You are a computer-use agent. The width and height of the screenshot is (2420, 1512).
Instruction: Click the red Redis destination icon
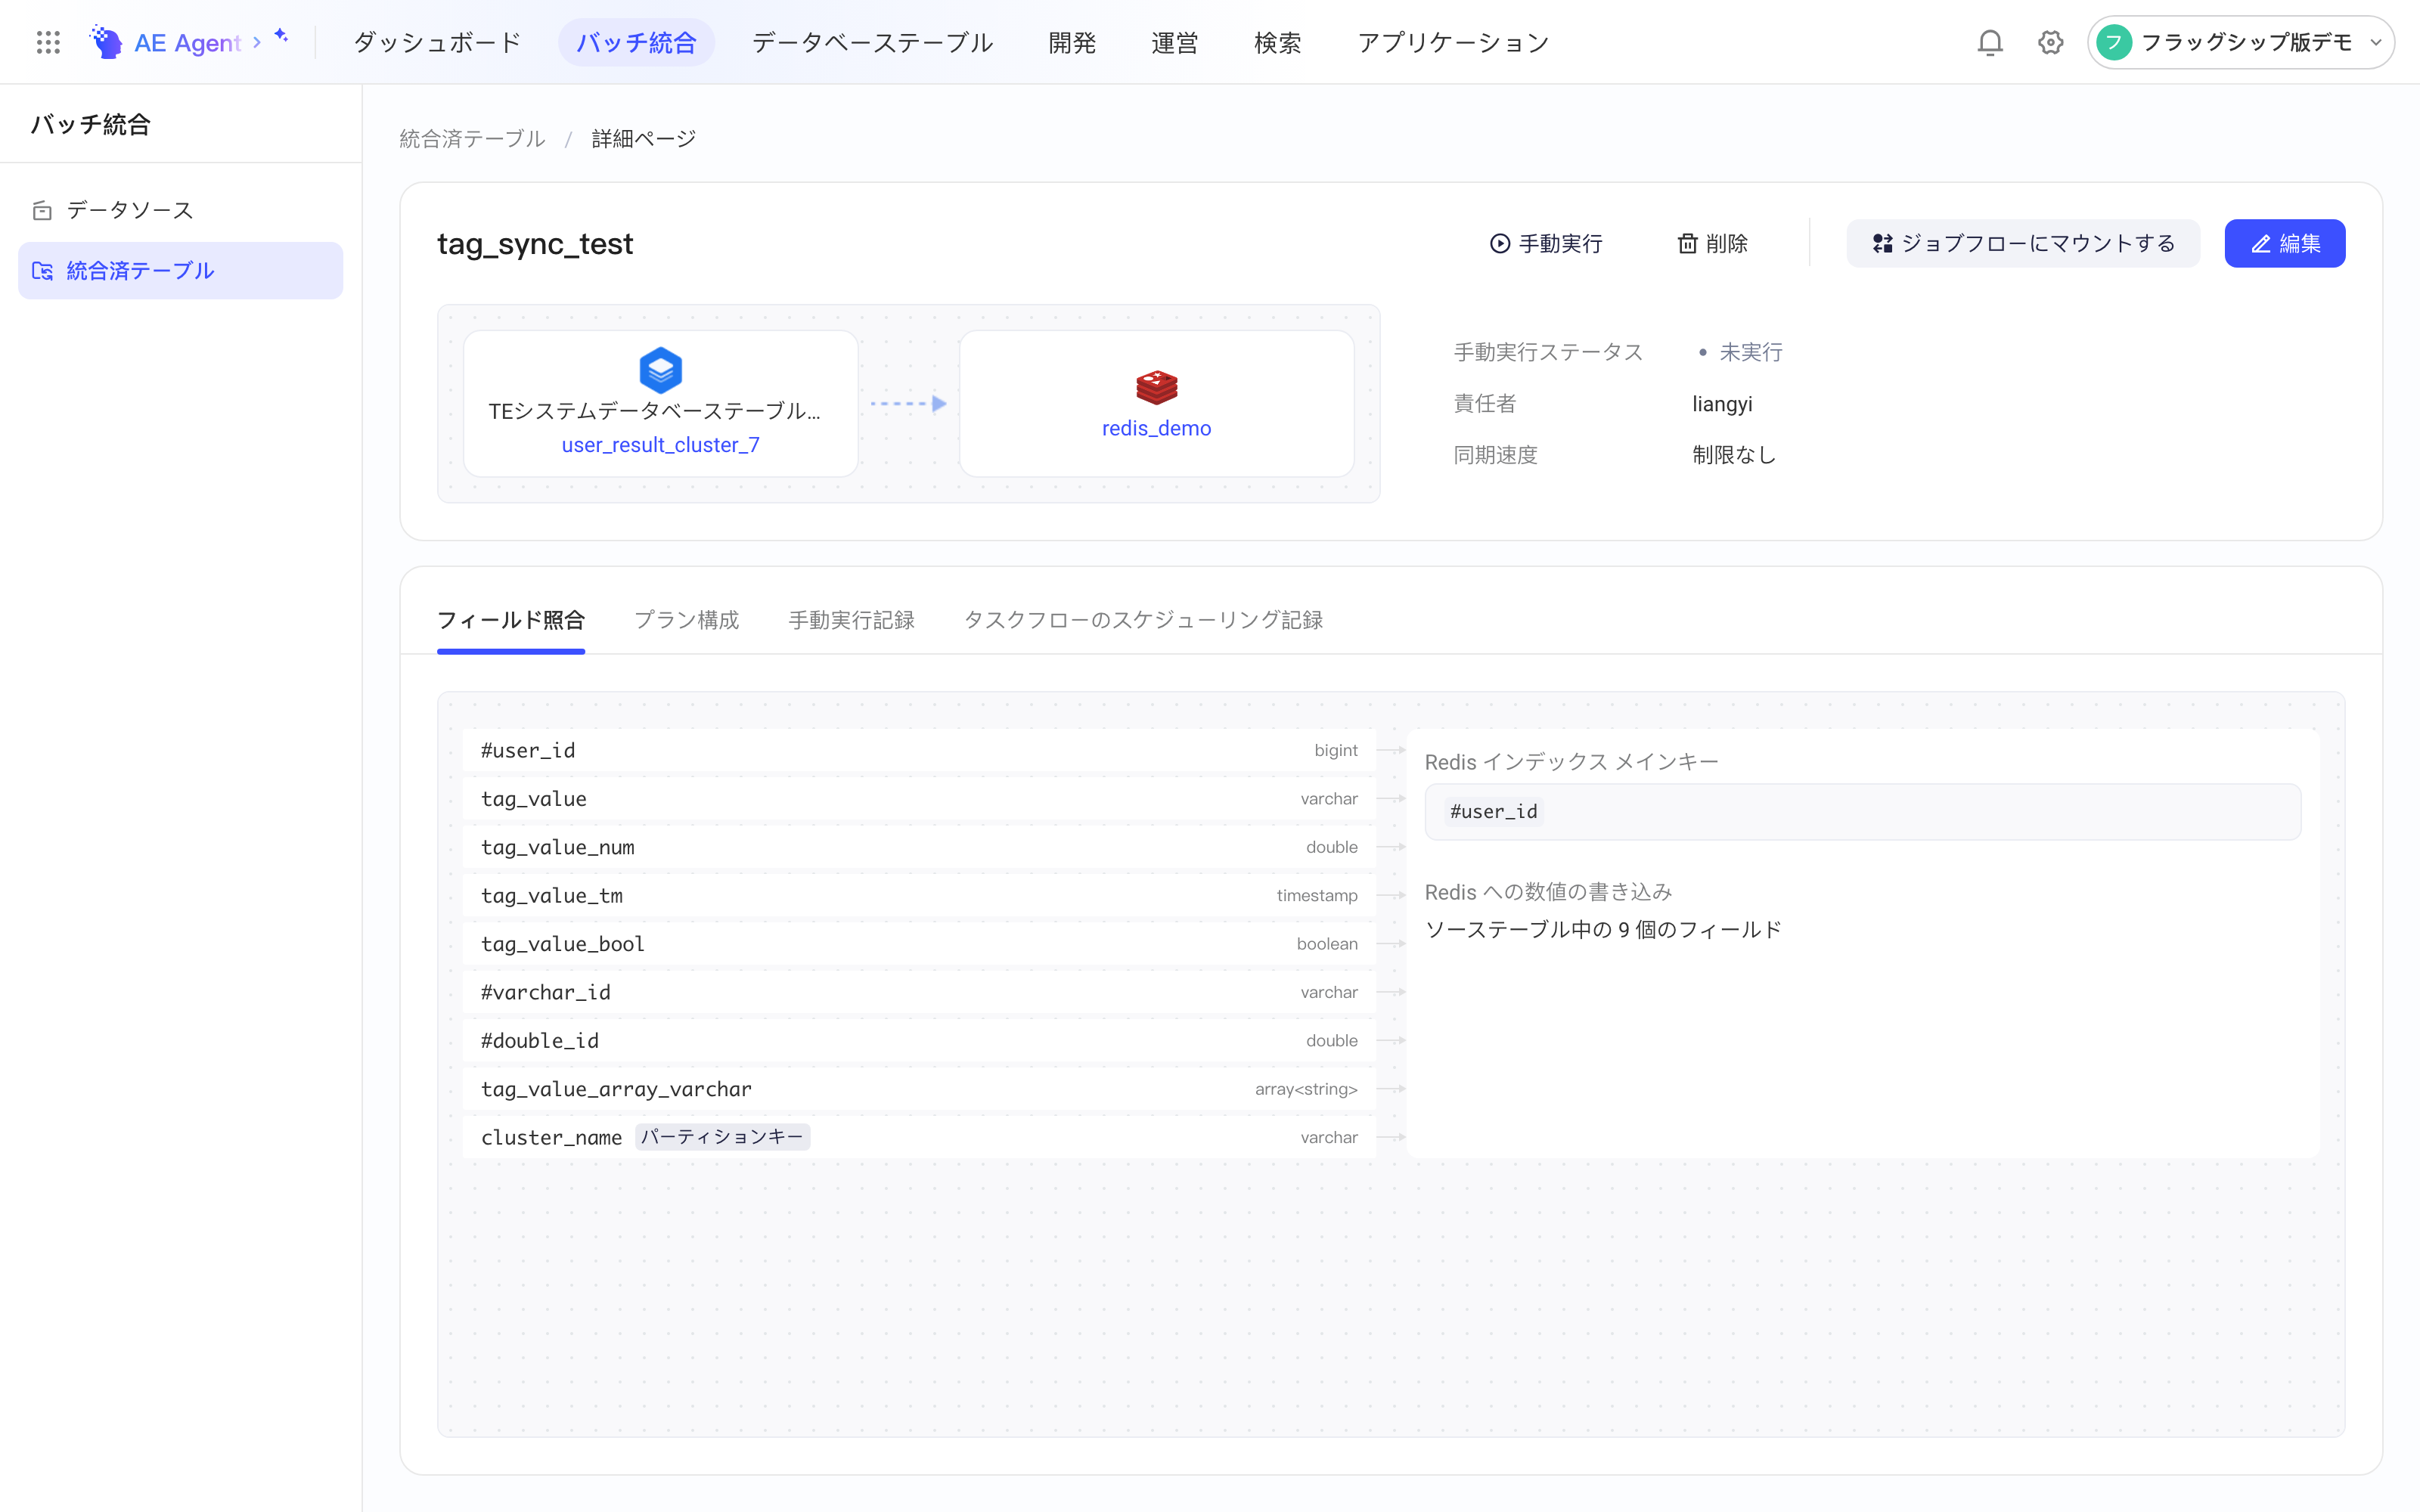click(x=1156, y=387)
